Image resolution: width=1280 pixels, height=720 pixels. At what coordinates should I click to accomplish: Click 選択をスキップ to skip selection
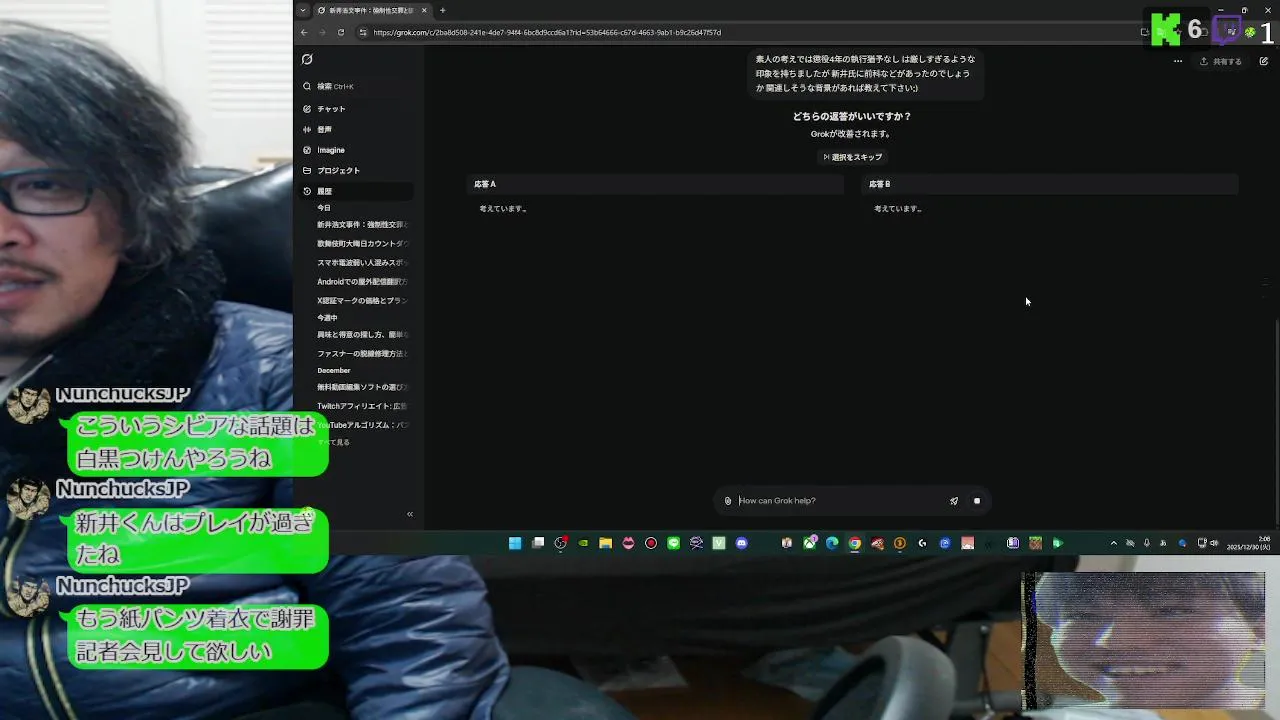[853, 157]
